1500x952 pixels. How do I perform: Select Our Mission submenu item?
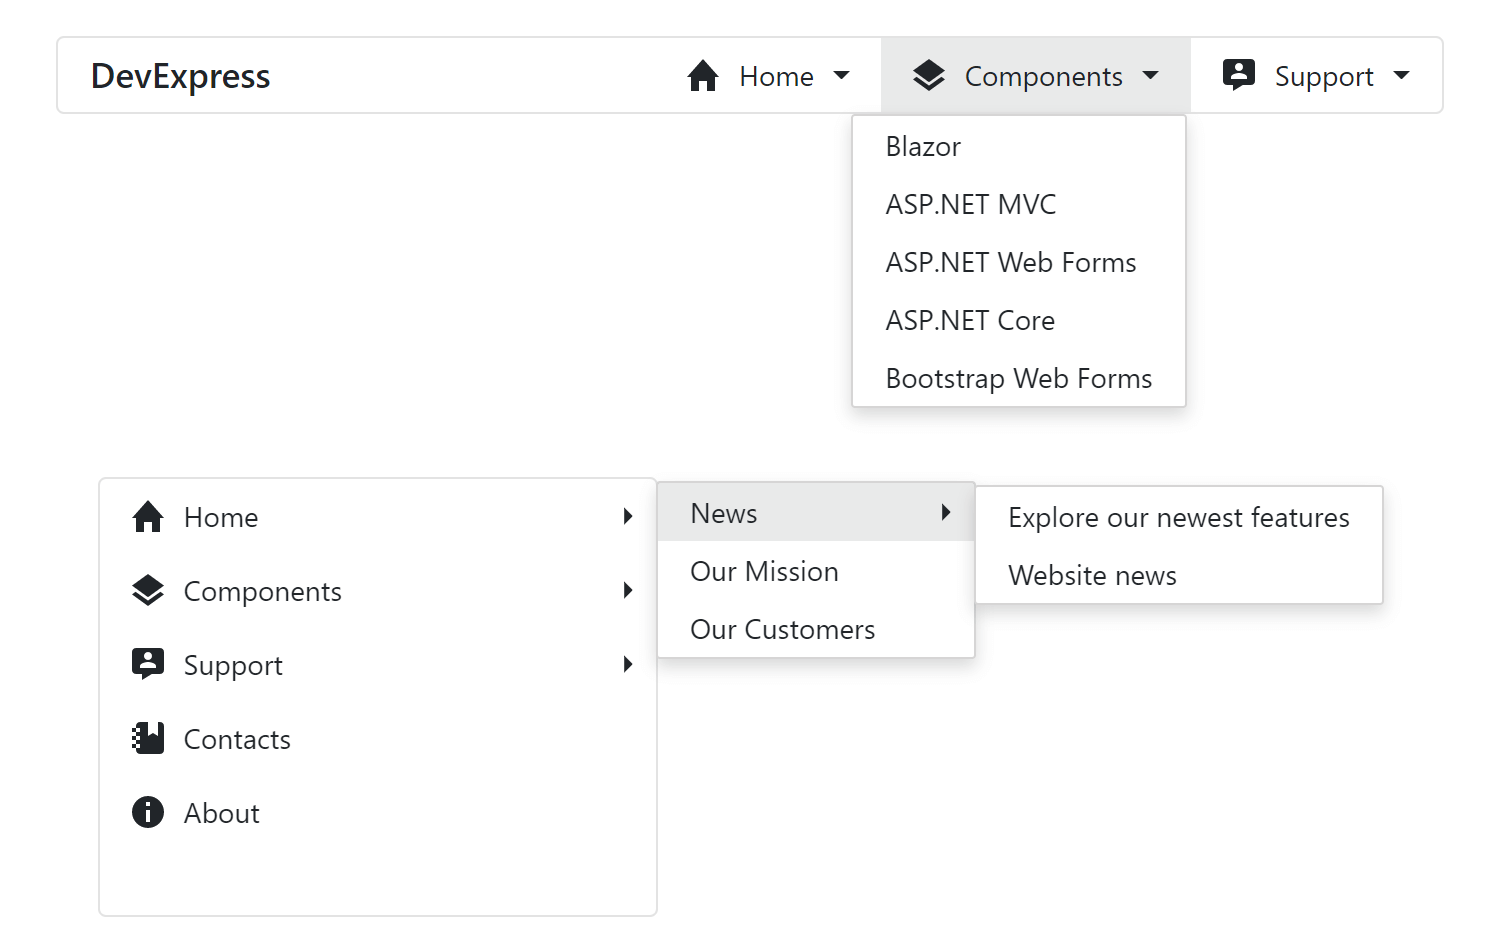[x=764, y=572]
